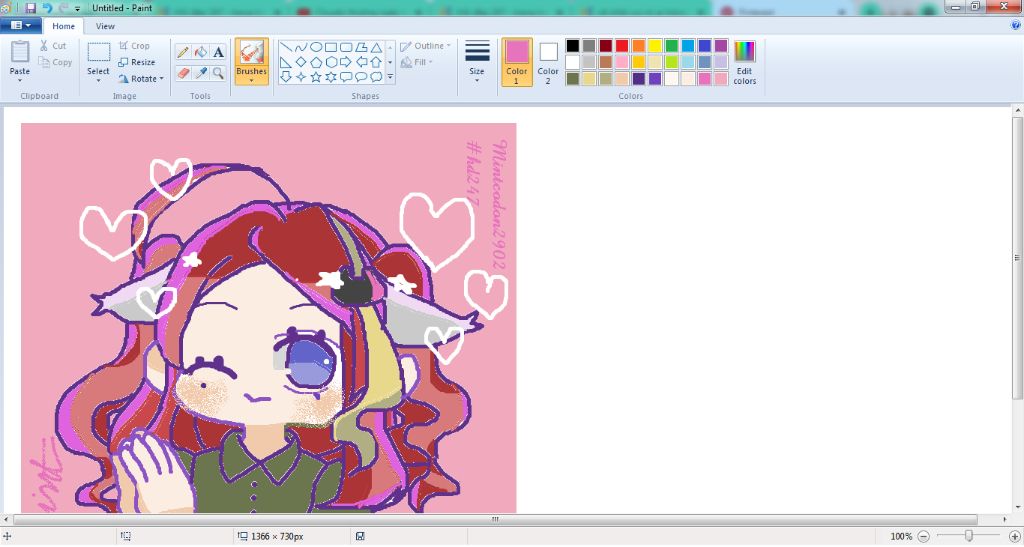Open Customize Quick Access Toolbar dropdown
Screen dimensions: 1024x547
point(78,8)
